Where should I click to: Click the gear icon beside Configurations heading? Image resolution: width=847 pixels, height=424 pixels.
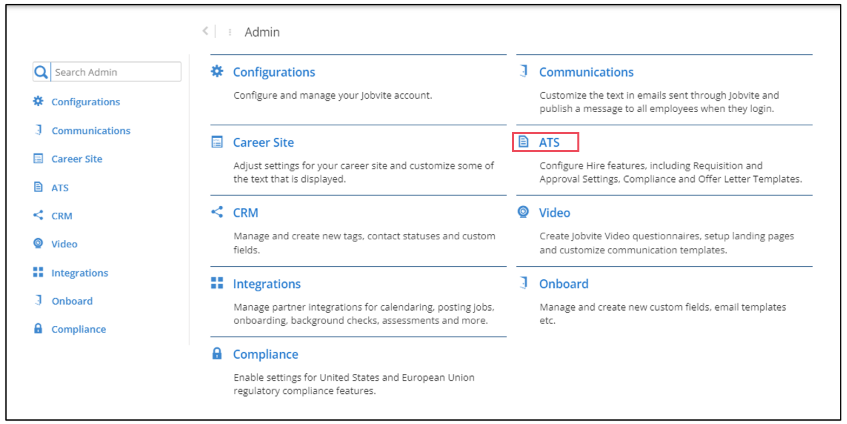point(217,72)
